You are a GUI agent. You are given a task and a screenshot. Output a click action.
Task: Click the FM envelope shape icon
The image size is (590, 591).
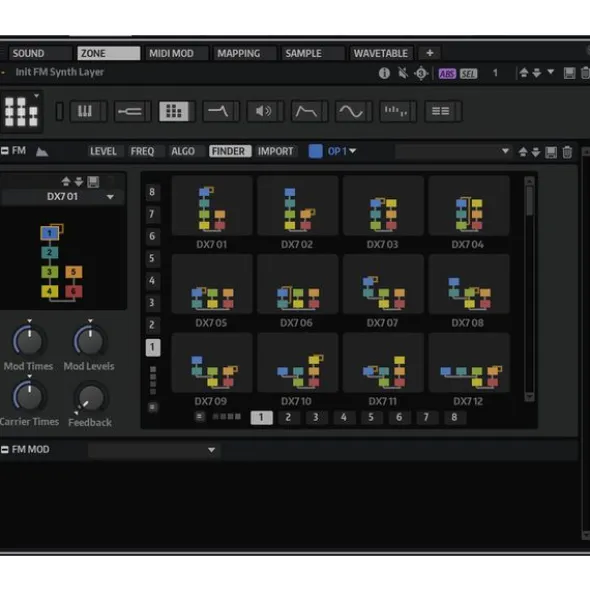tap(42, 152)
